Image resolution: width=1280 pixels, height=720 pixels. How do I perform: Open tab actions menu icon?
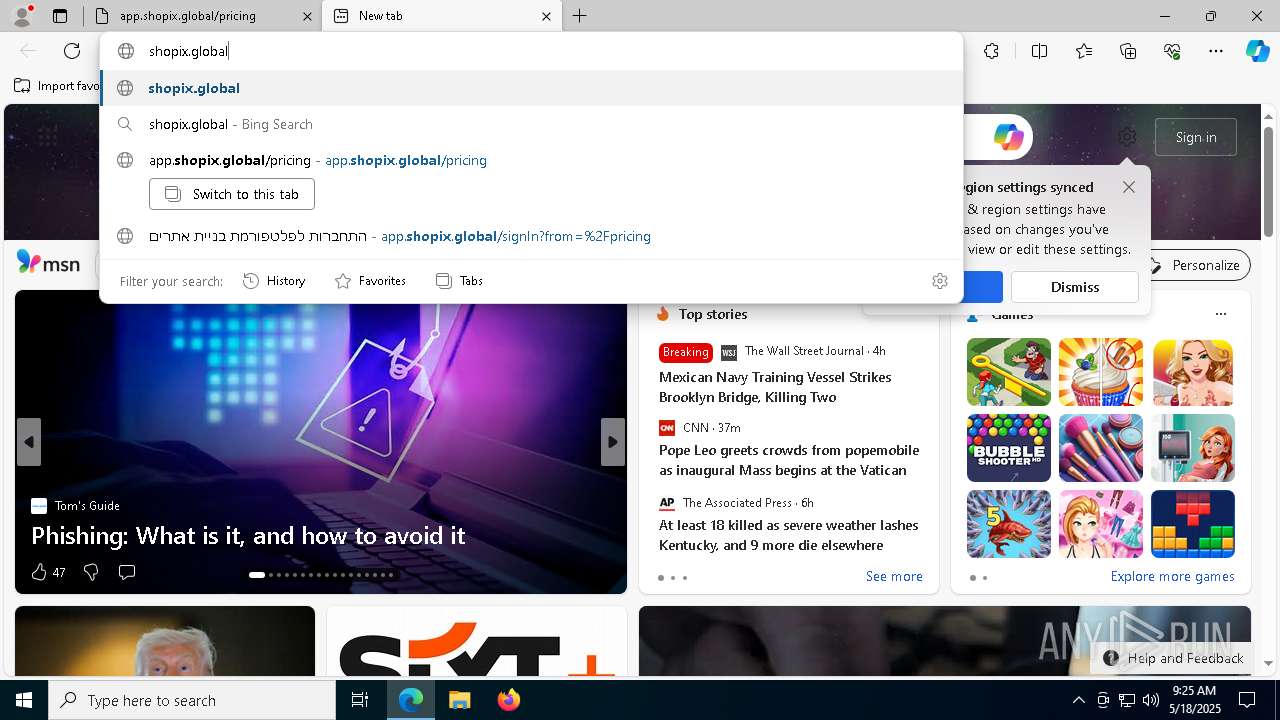click(60, 16)
